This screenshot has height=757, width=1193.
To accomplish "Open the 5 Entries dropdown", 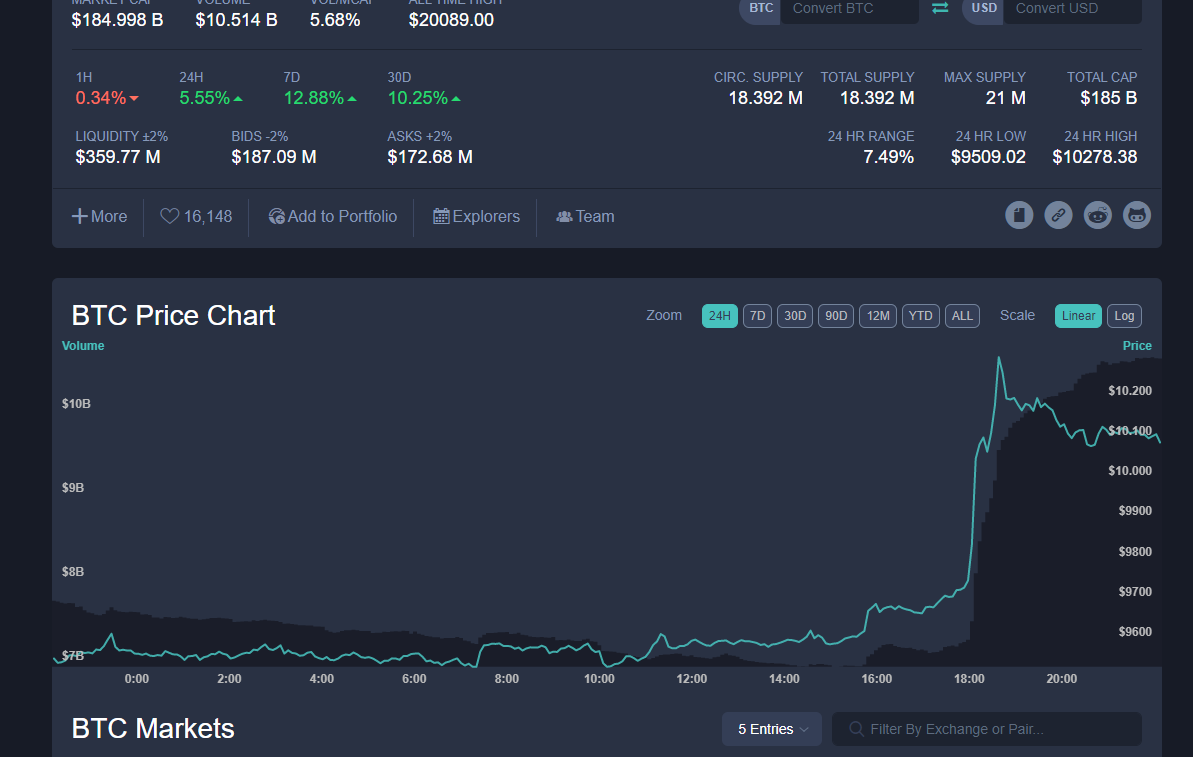I will pos(771,729).
